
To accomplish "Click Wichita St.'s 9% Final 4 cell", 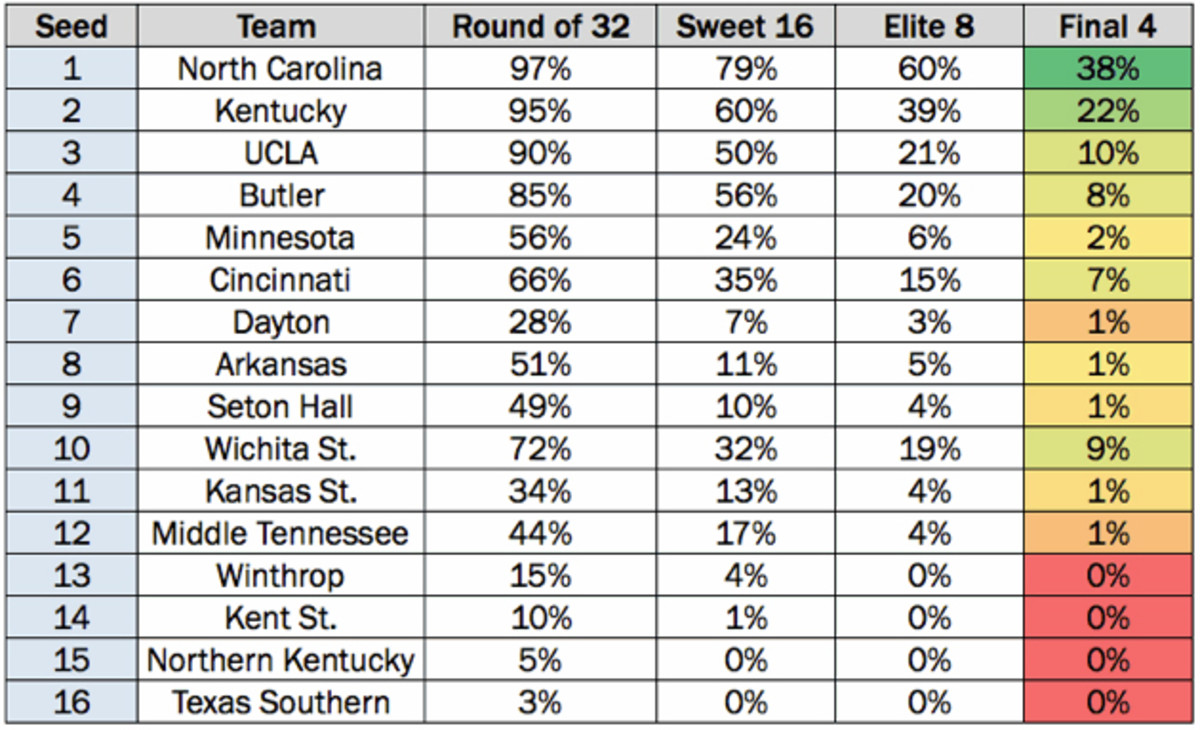I will click(1108, 449).
